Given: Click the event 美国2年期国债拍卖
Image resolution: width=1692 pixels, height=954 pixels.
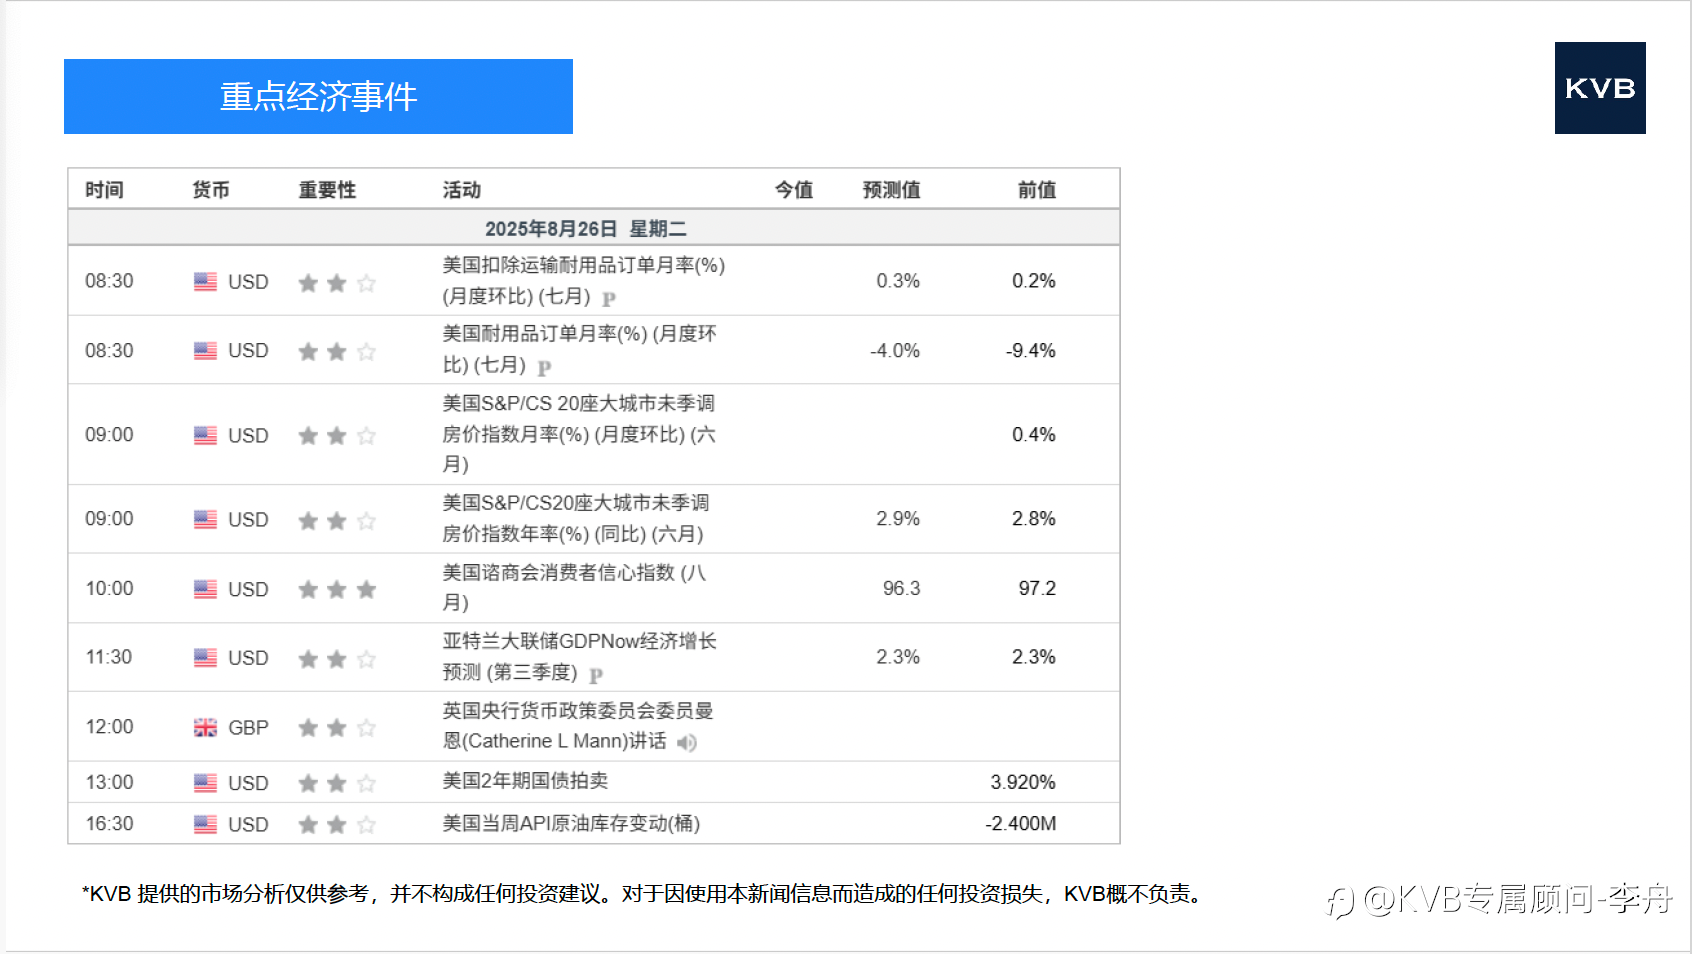Looking at the screenshot, I should click(x=525, y=781).
